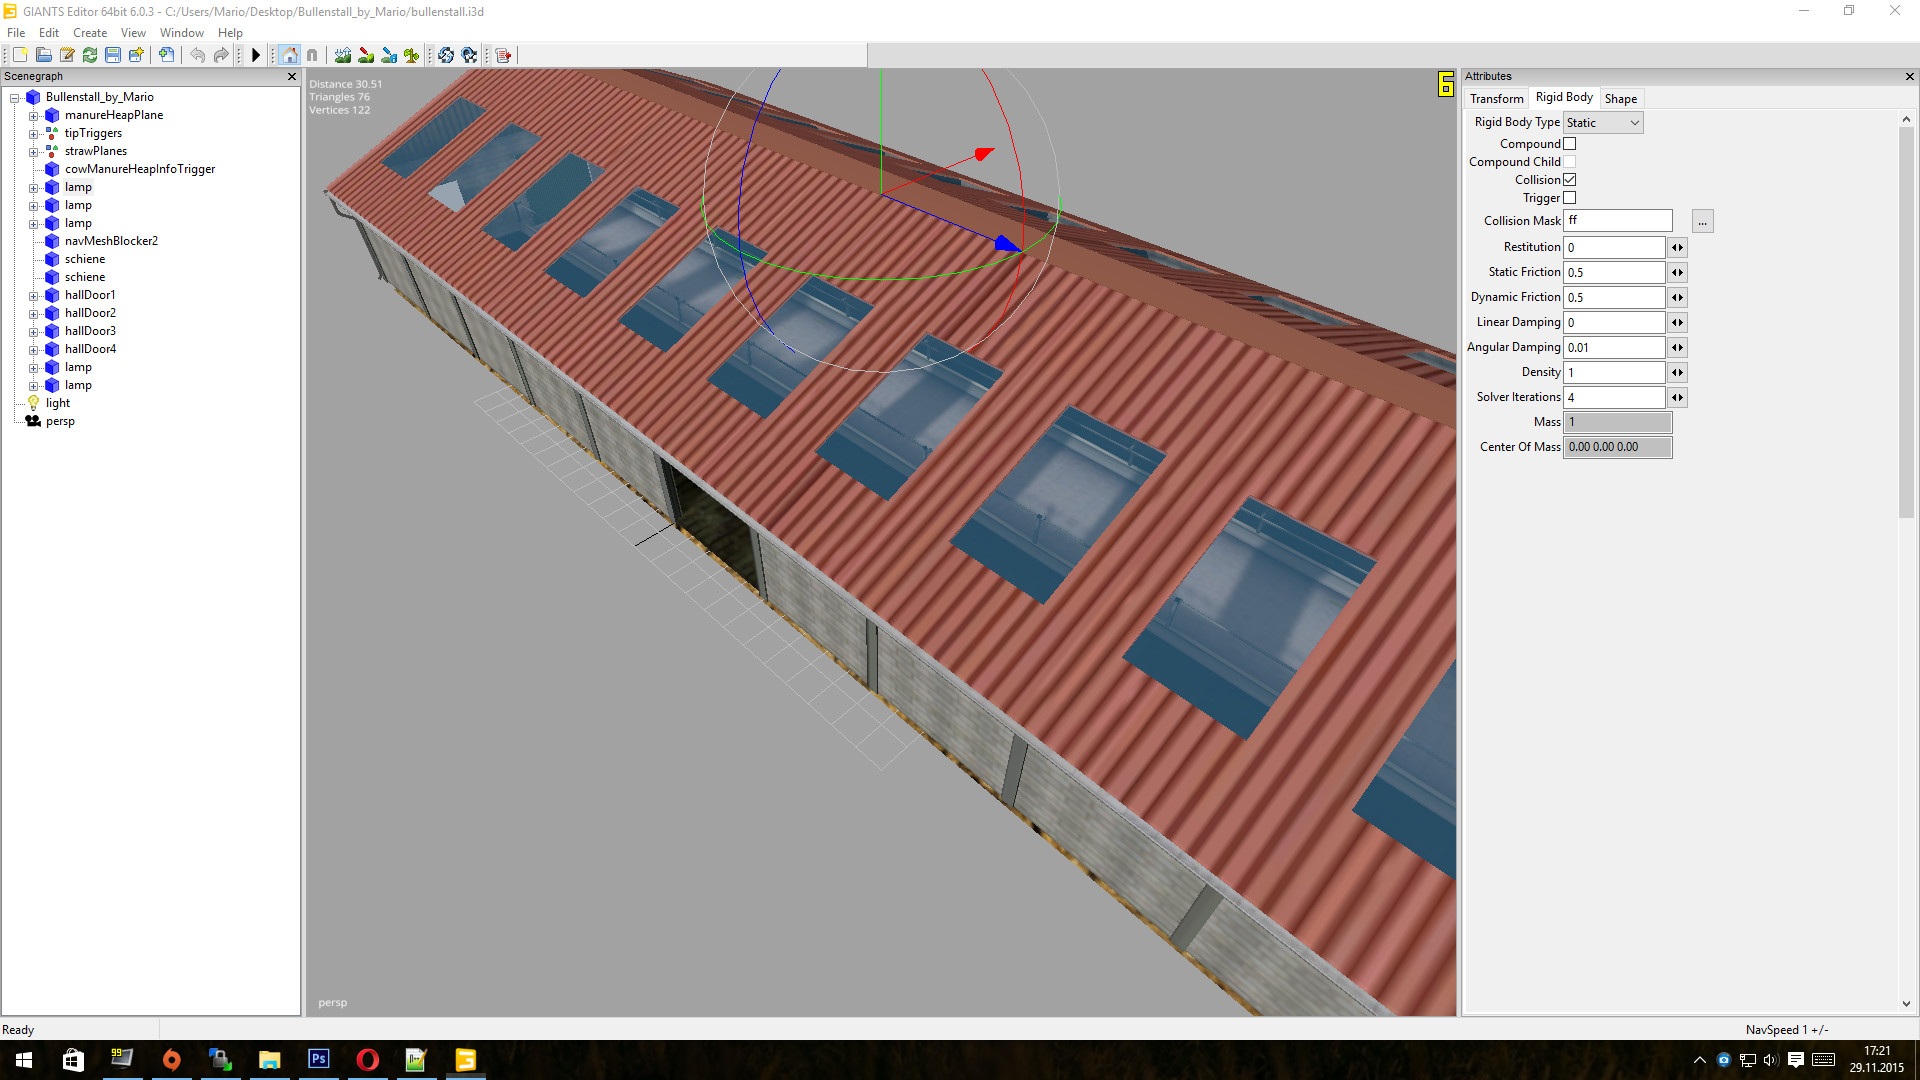The height and width of the screenshot is (1080, 1920).
Task: Click the Reload green arrows icon
Action: pos(90,55)
